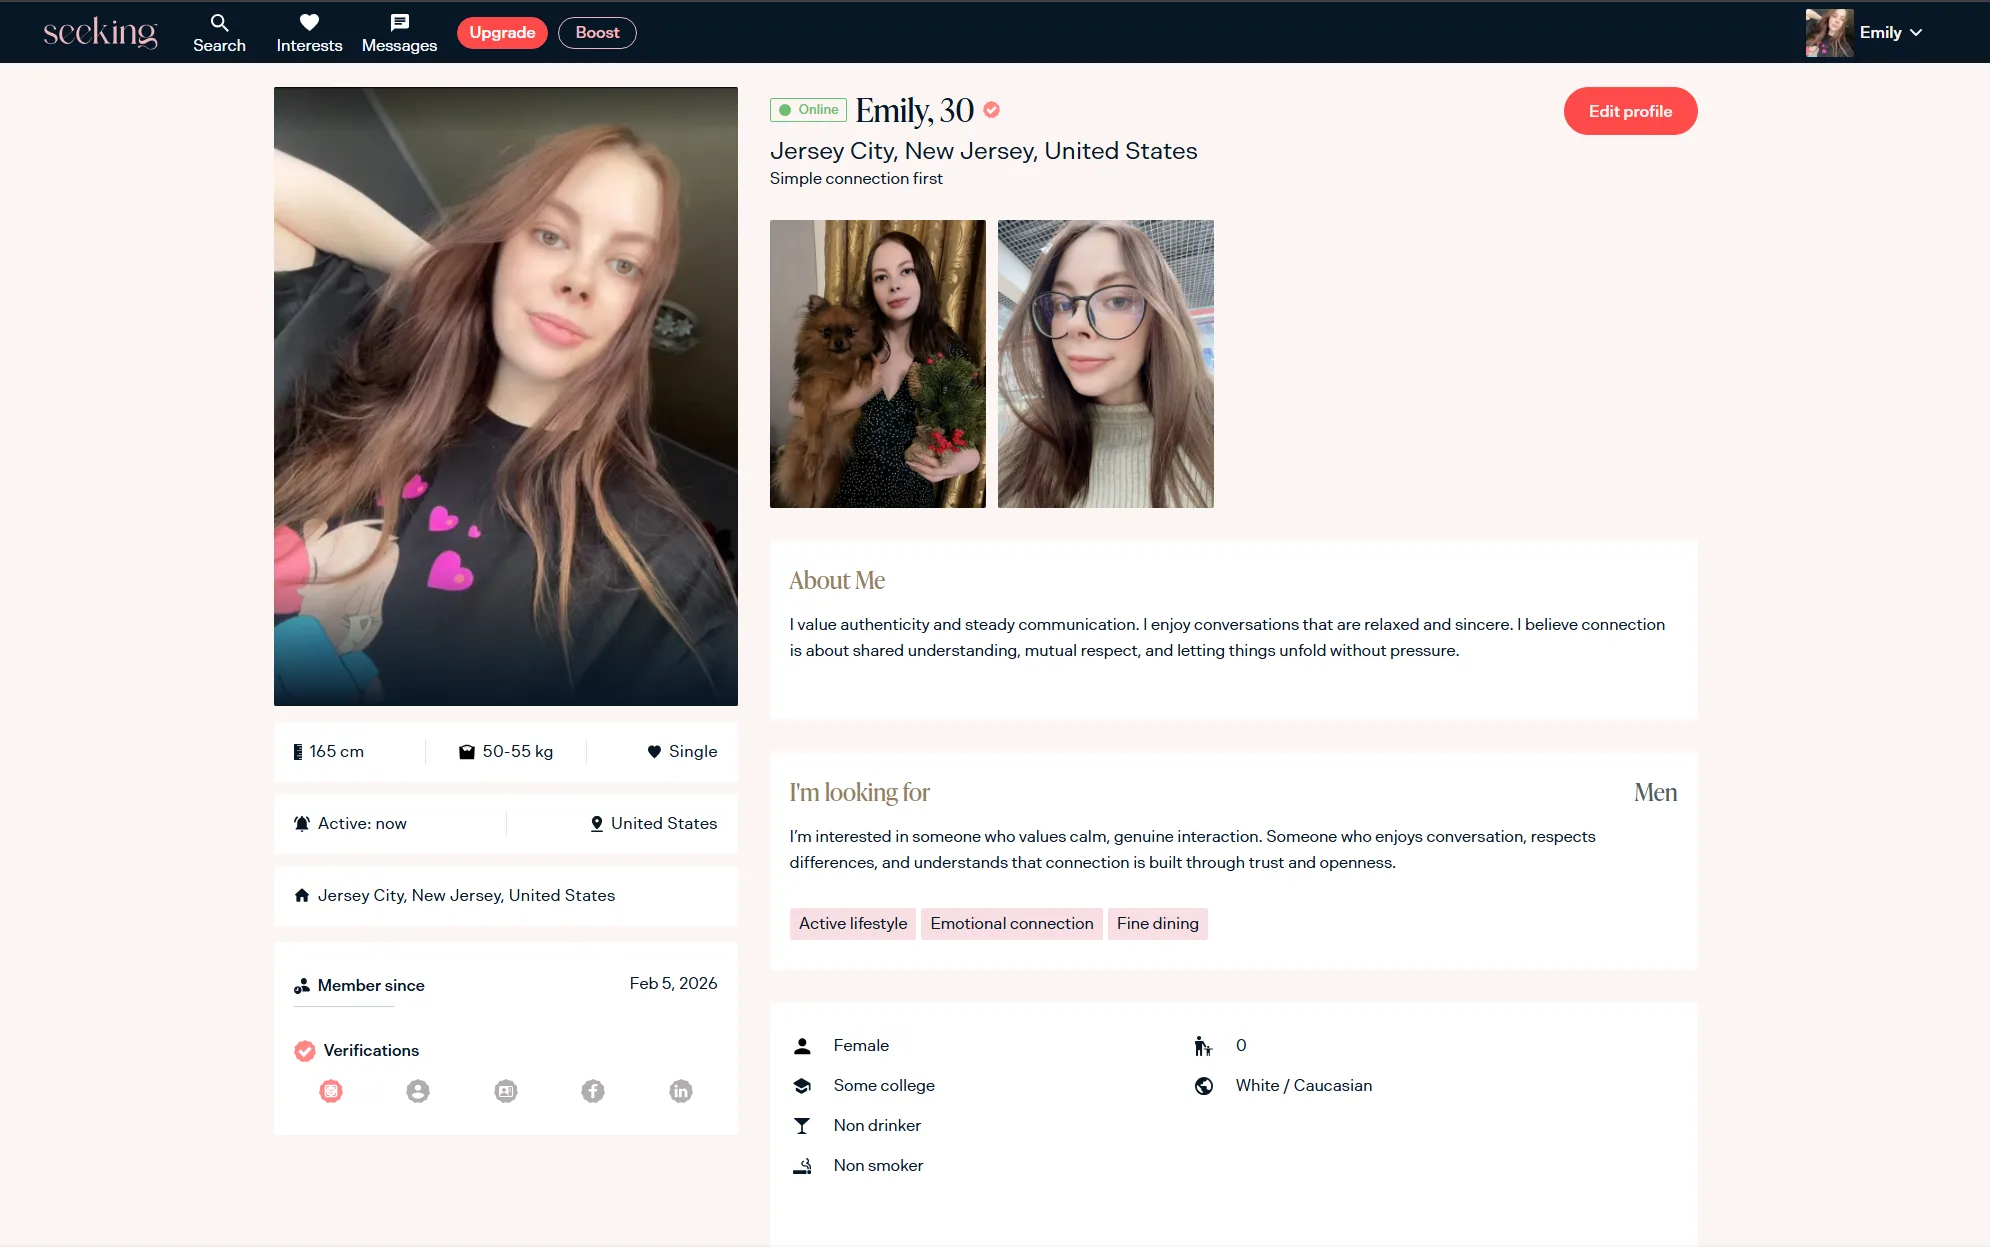Open photo of woman wearing glasses
This screenshot has height=1247, width=1990.
1105,364
